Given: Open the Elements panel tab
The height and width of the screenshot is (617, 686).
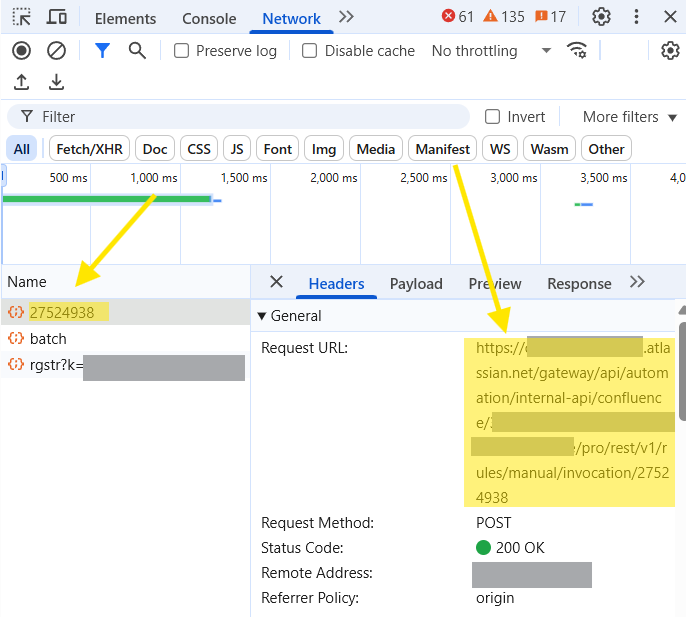Looking at the screenshot, I should pos(125,18).
